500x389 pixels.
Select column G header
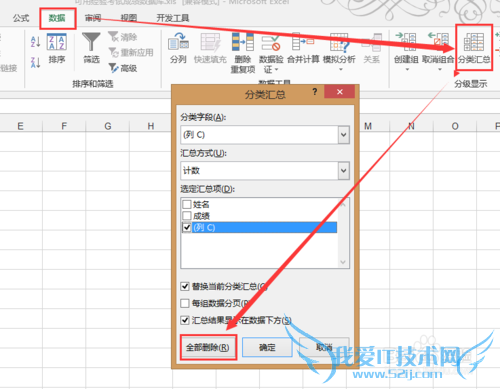108,126
